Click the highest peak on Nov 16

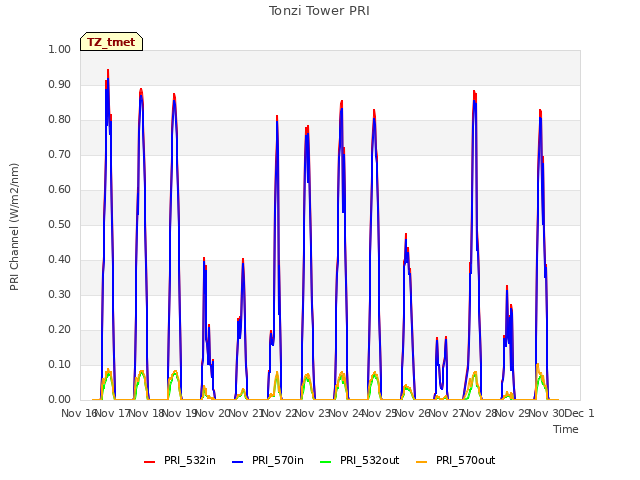pyautogui.click(x=108, y=71)
